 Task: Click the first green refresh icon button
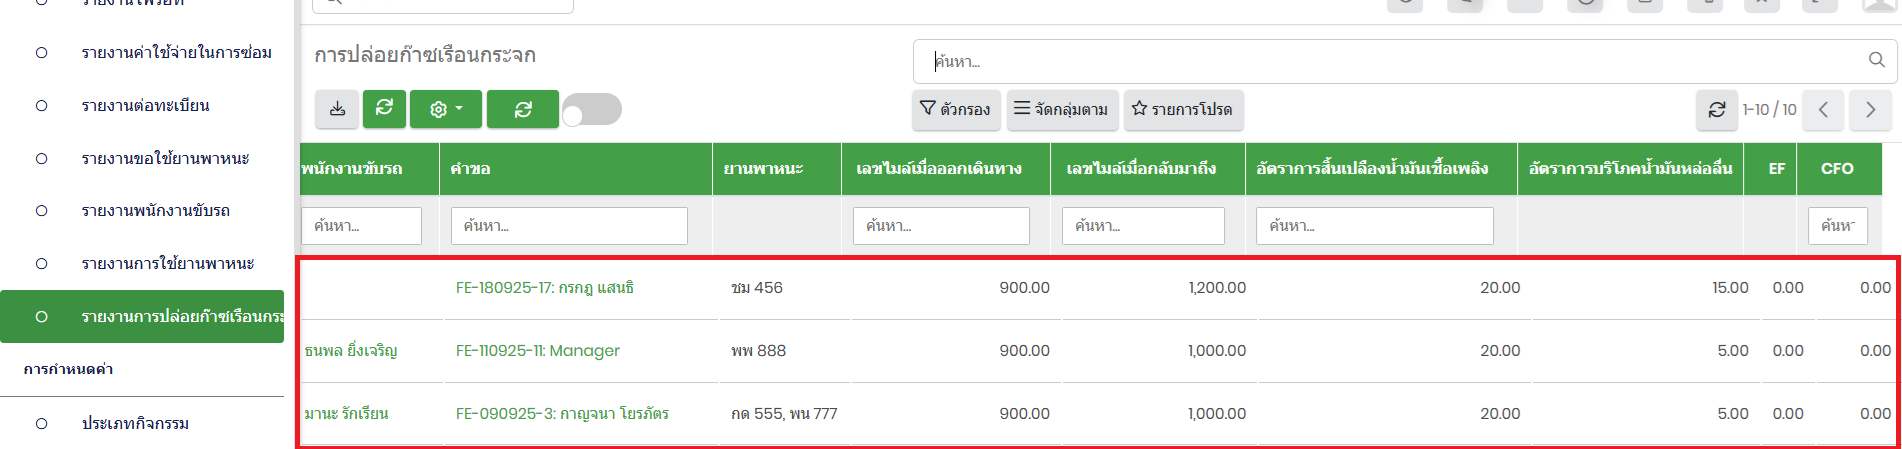(x=384, y=109)
